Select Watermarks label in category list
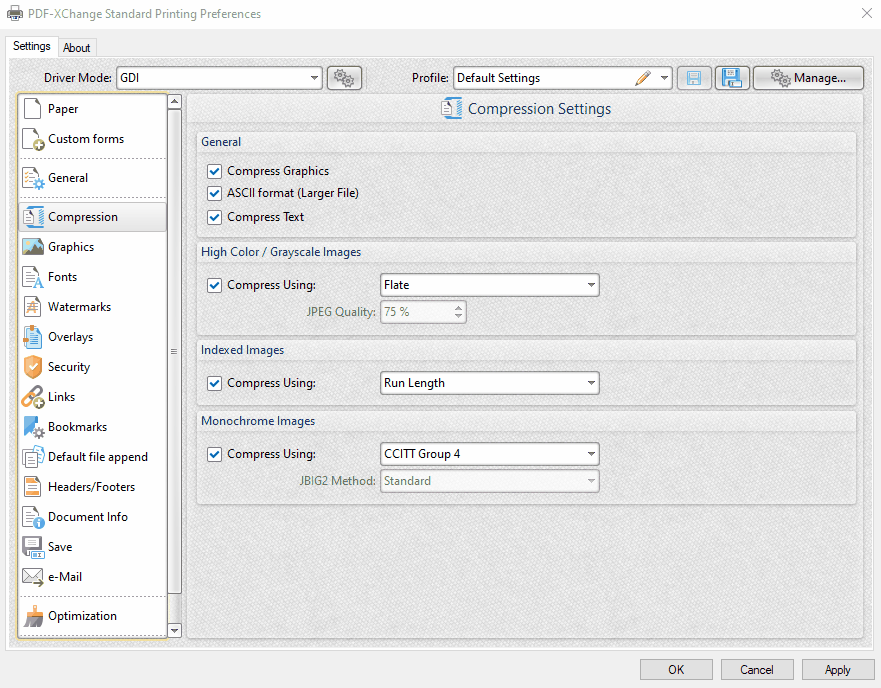881x688 pixels. [x=79, y=307]
